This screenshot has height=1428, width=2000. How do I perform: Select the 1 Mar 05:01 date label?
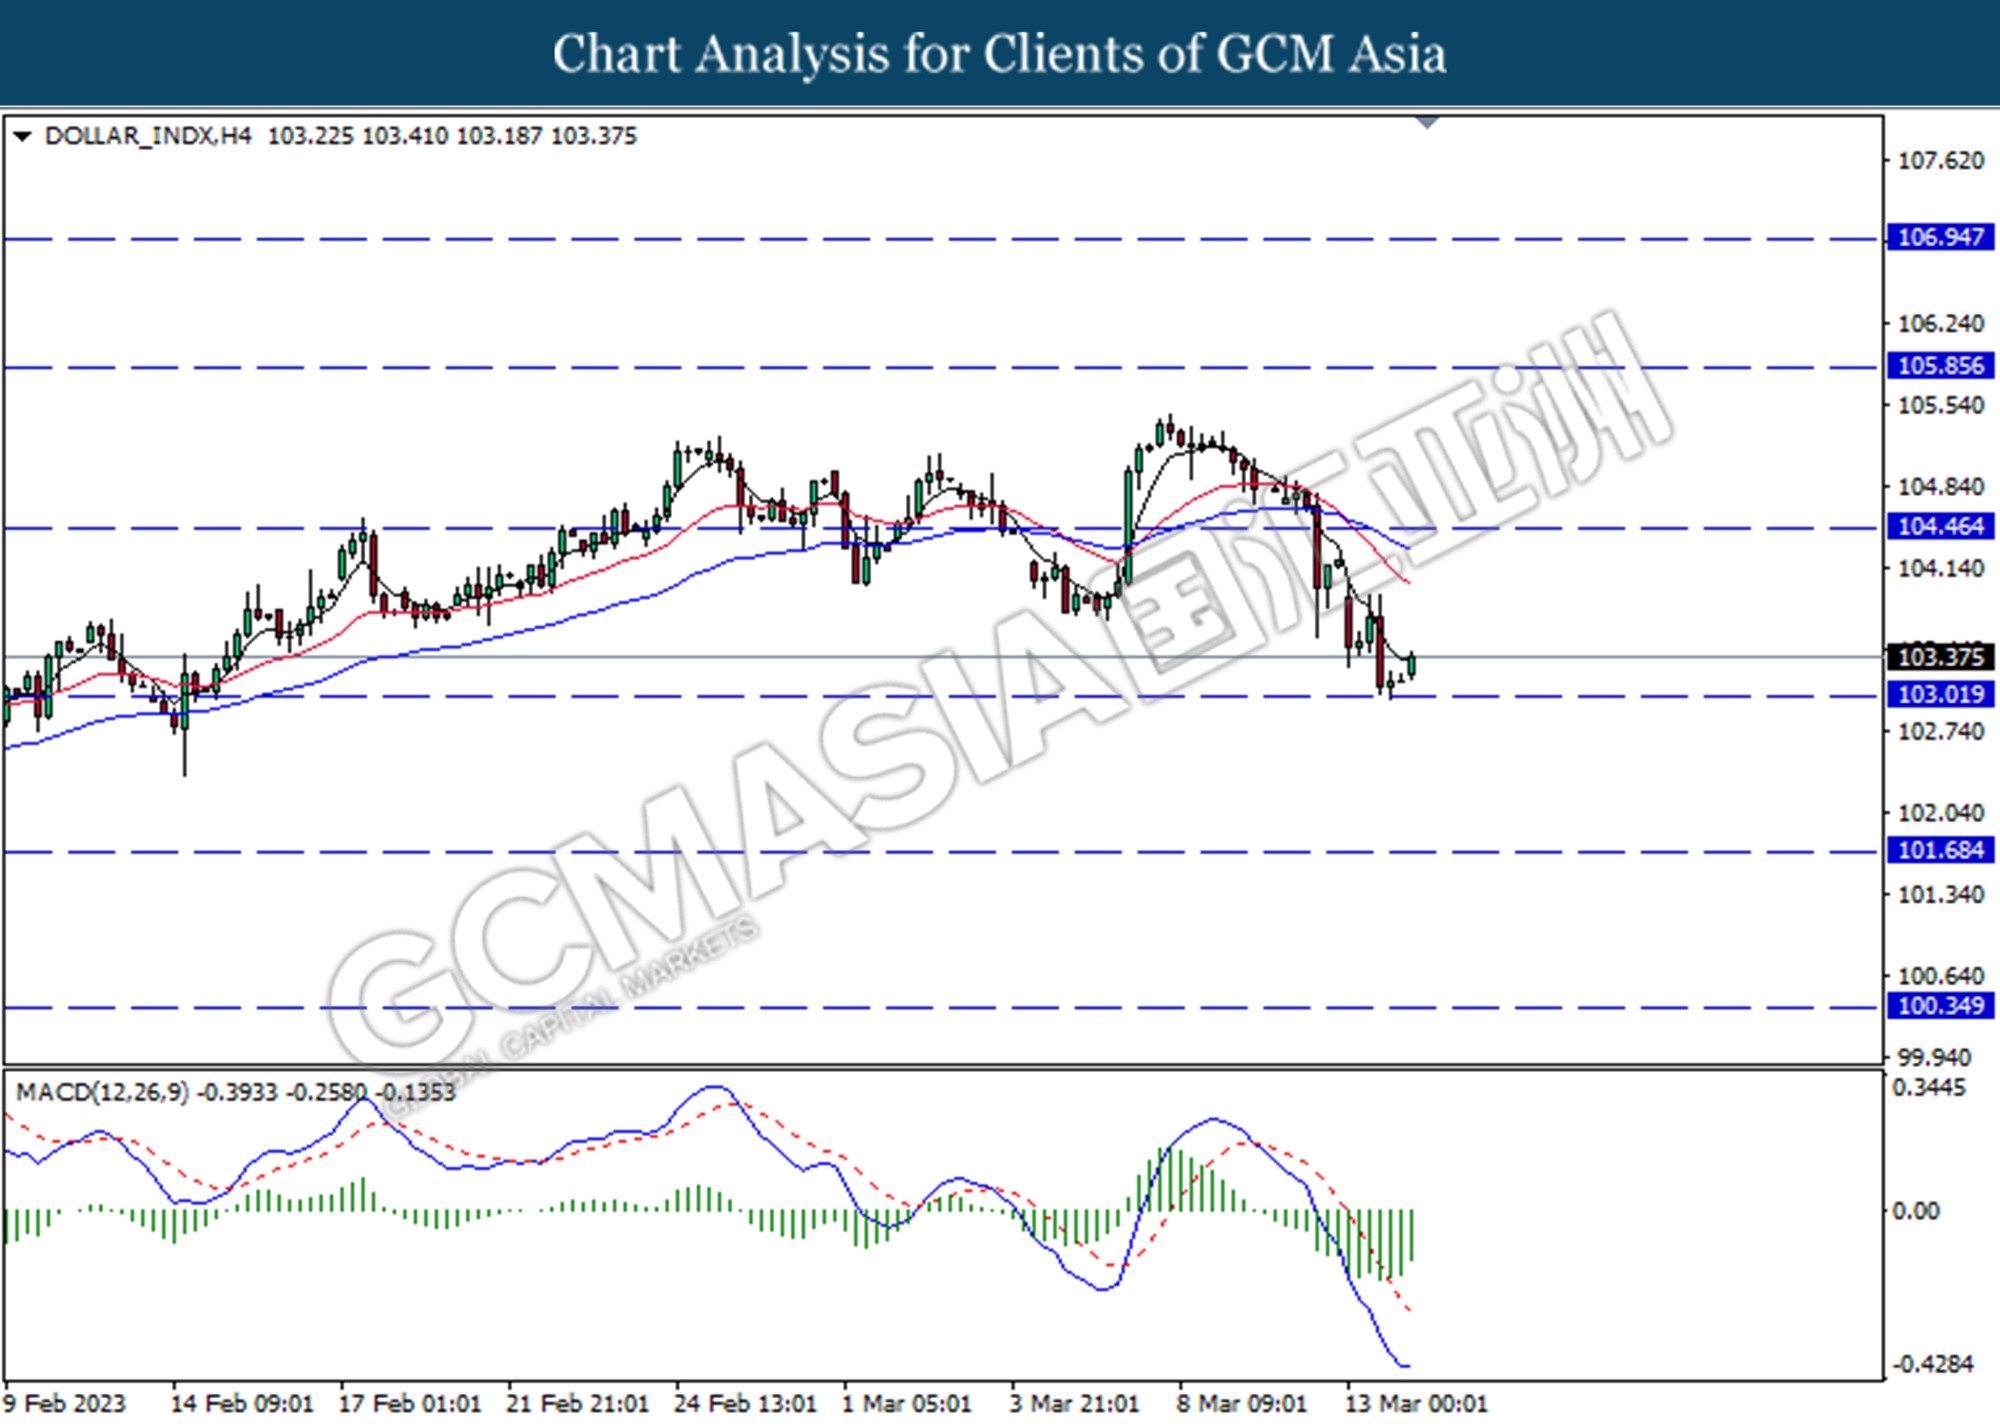click(906, 1404)
